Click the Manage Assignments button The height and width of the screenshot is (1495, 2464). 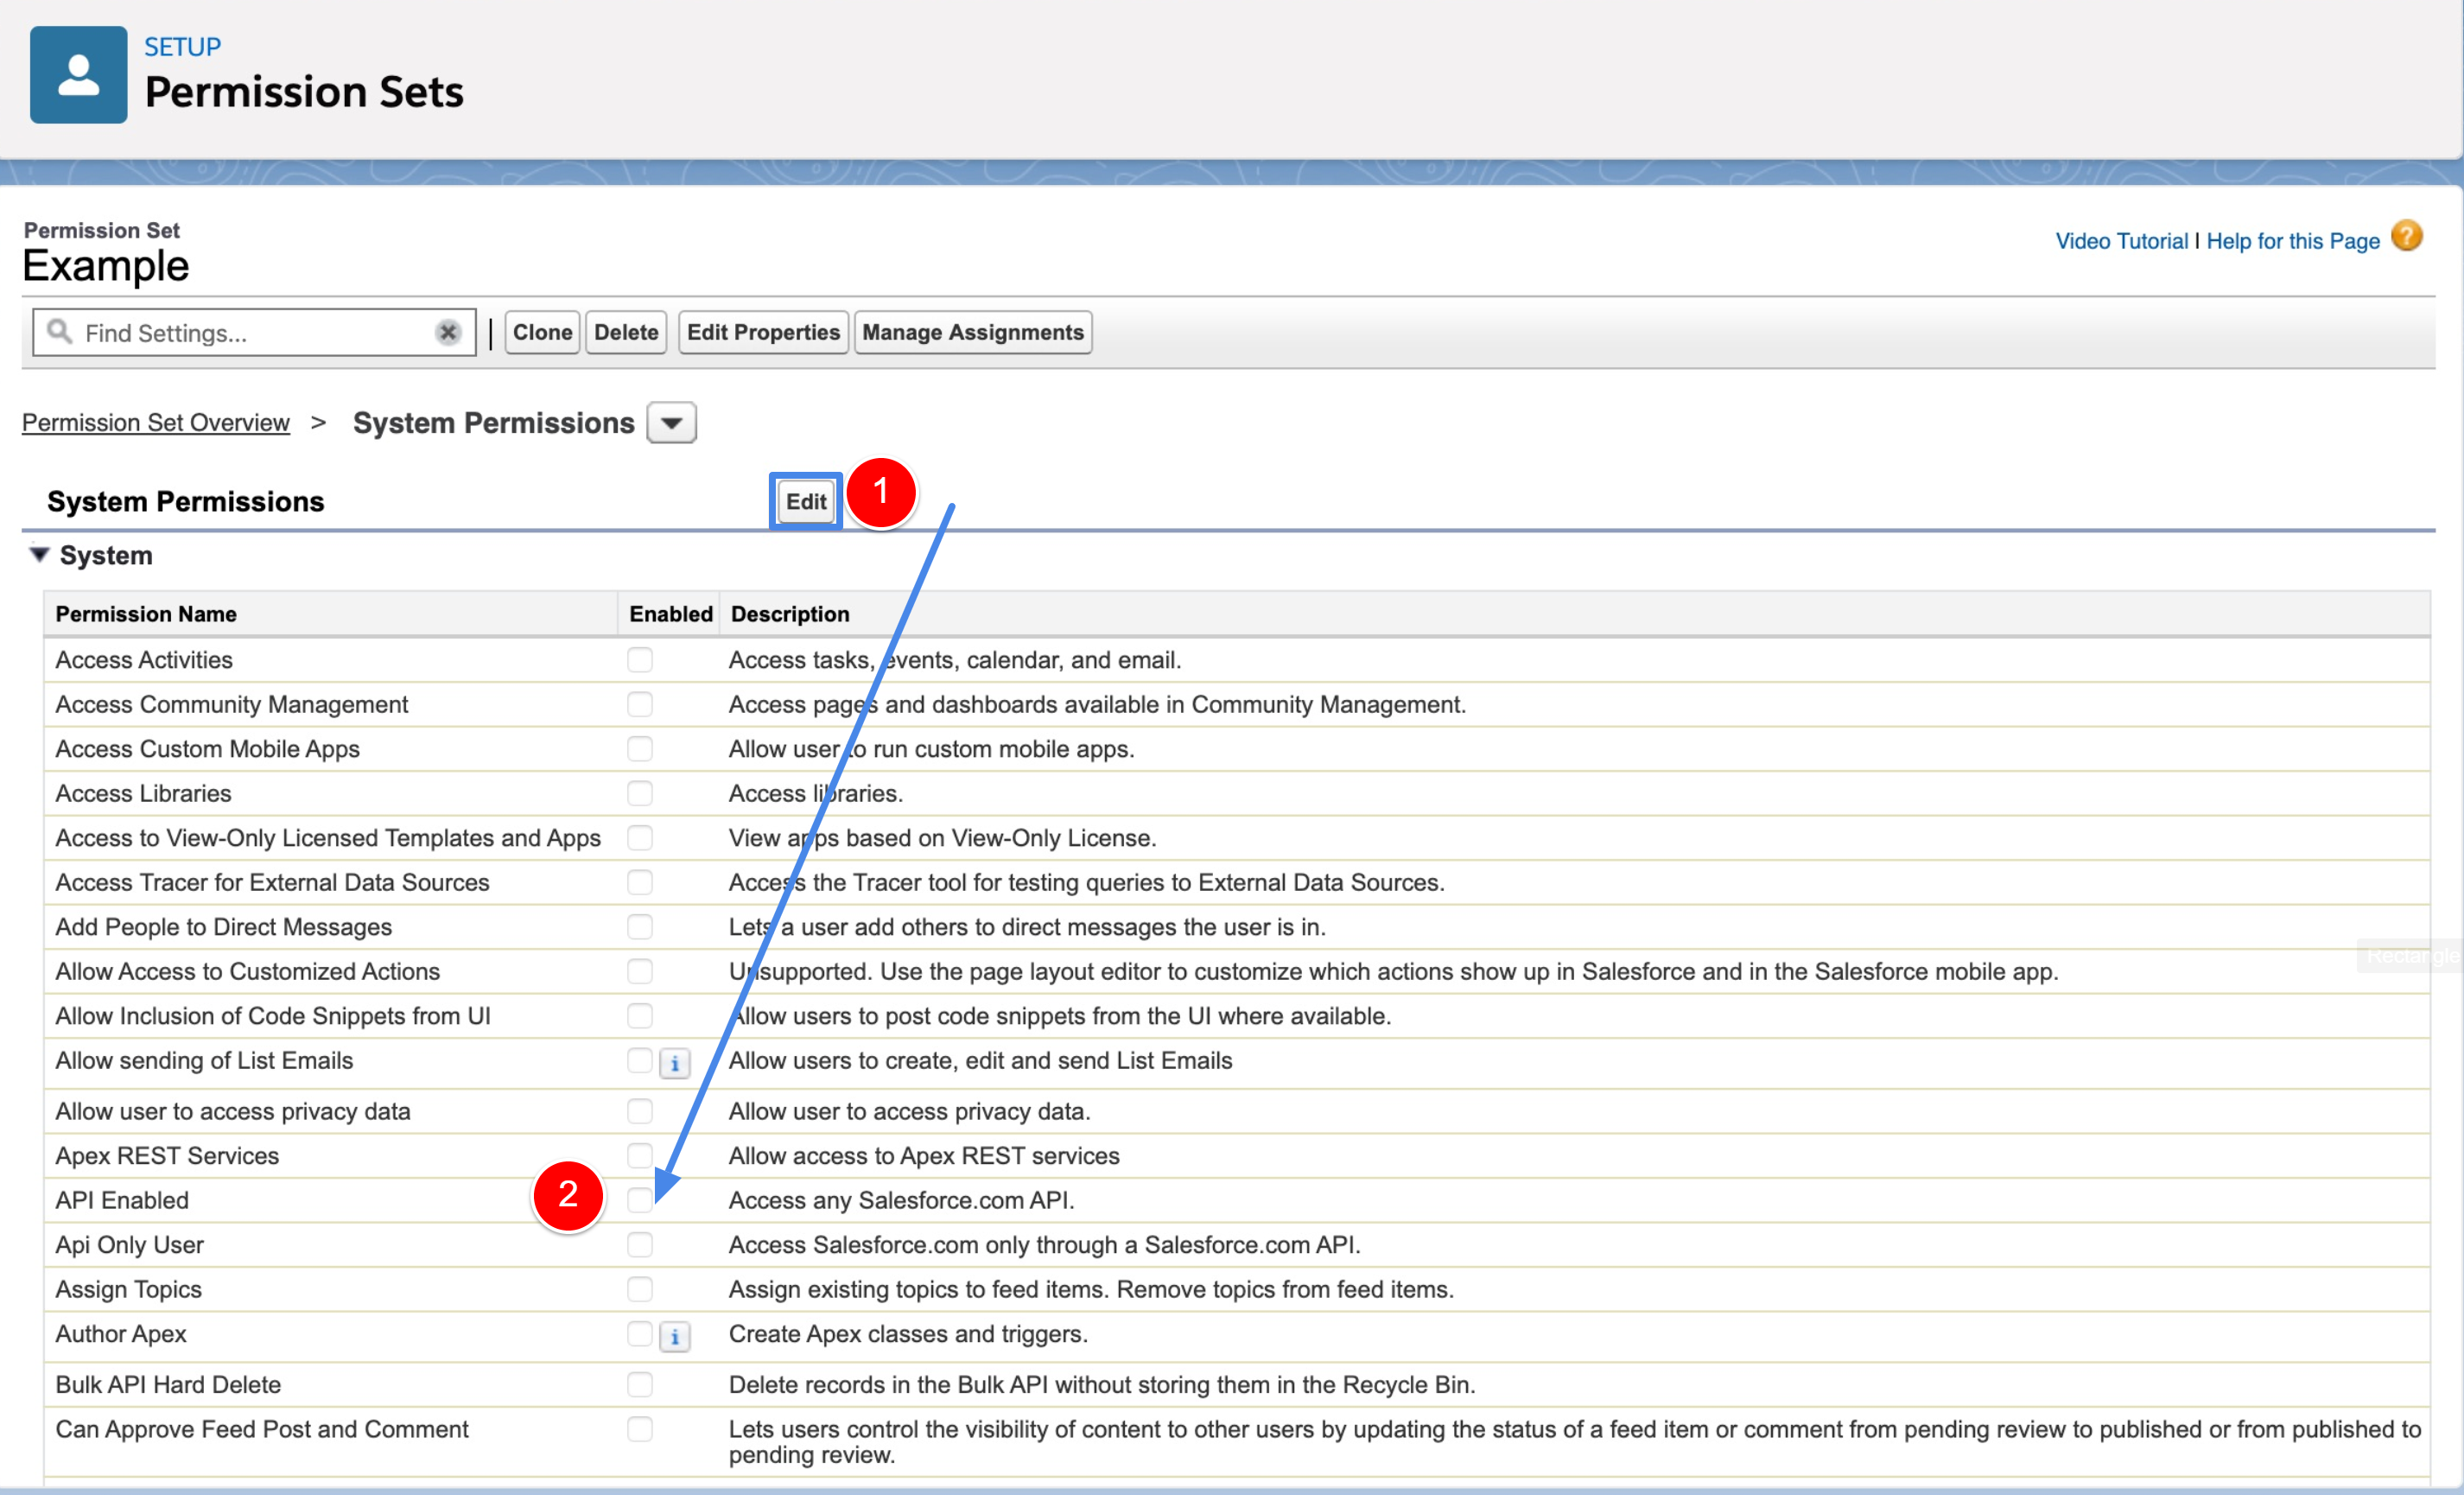click(972, 332)
